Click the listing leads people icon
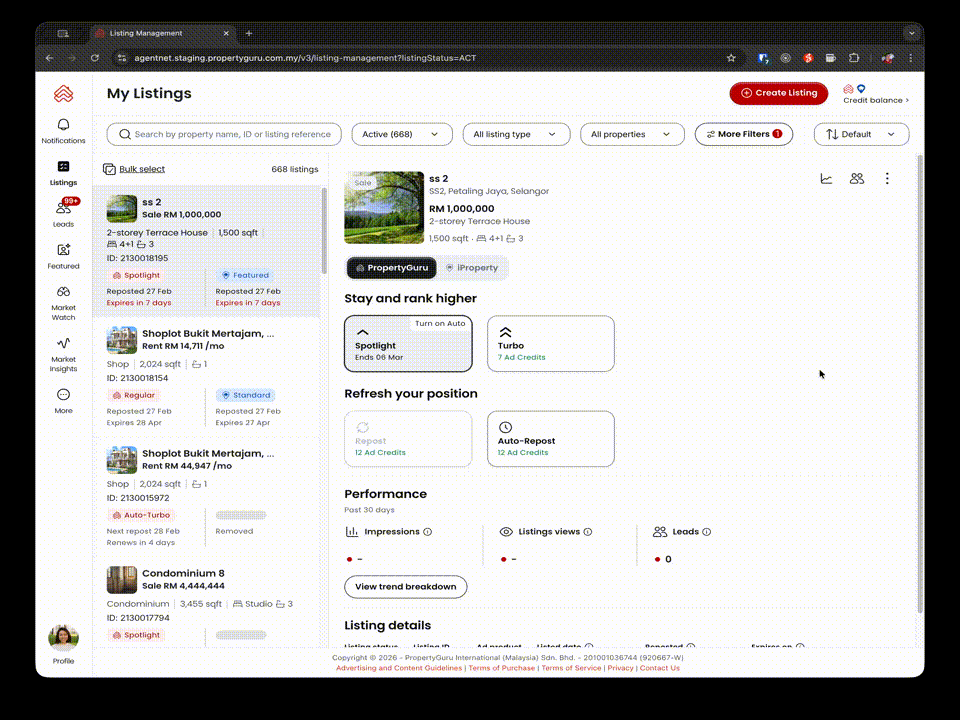 tap(856, 179)
